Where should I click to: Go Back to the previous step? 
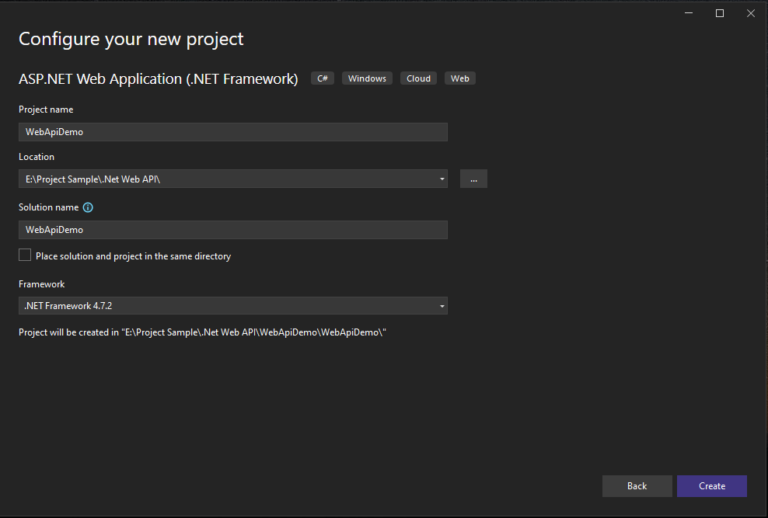637,486
